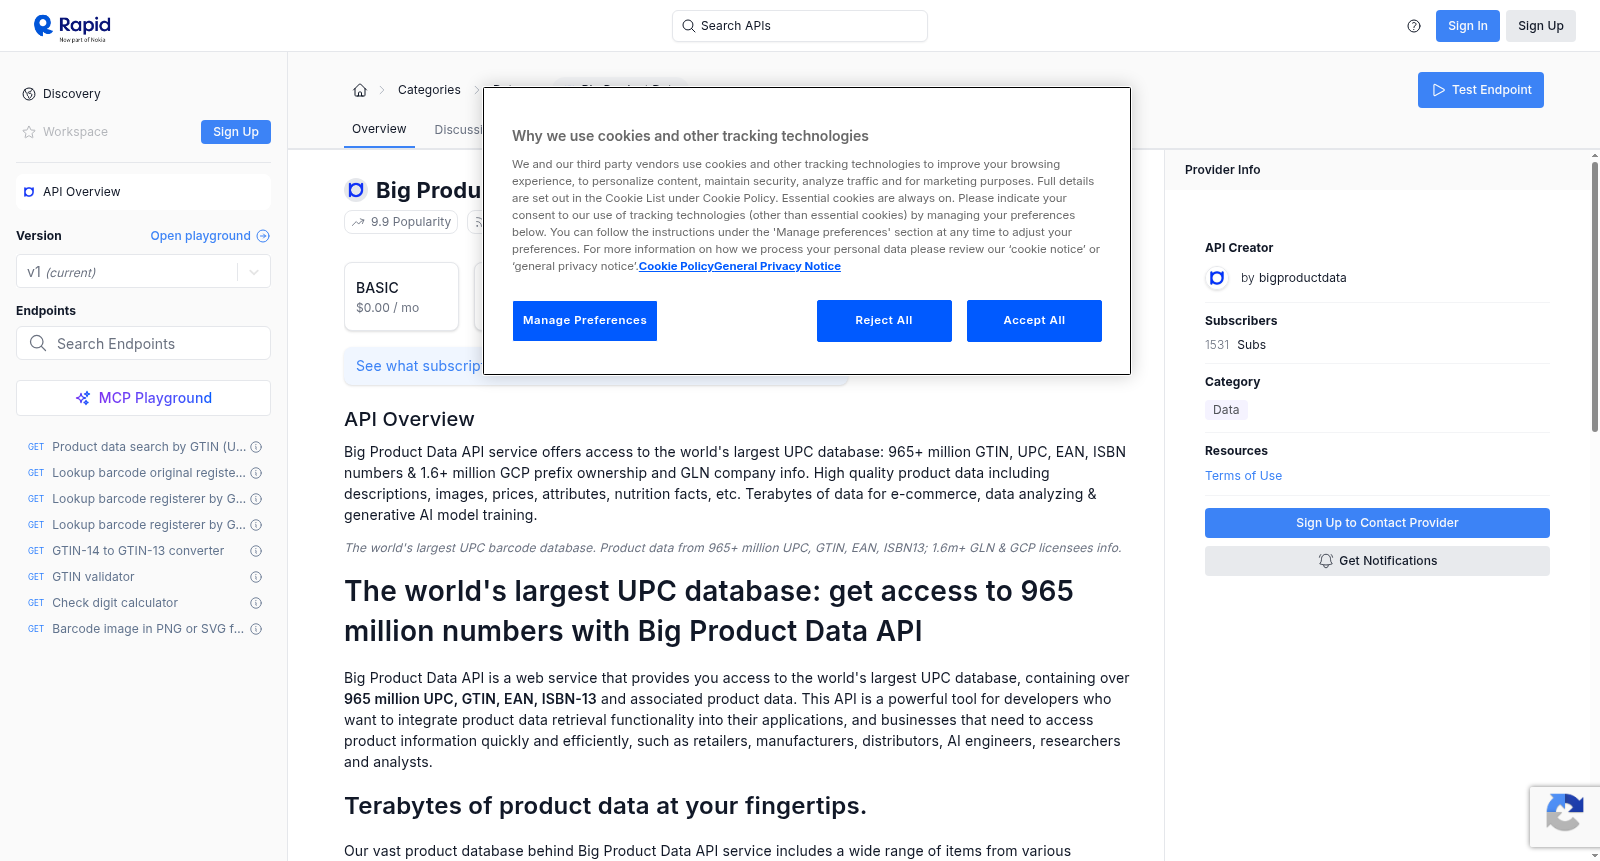Click the Discovery compass icon
This screenshot has height=861, width=1600.
click(29, 94)
